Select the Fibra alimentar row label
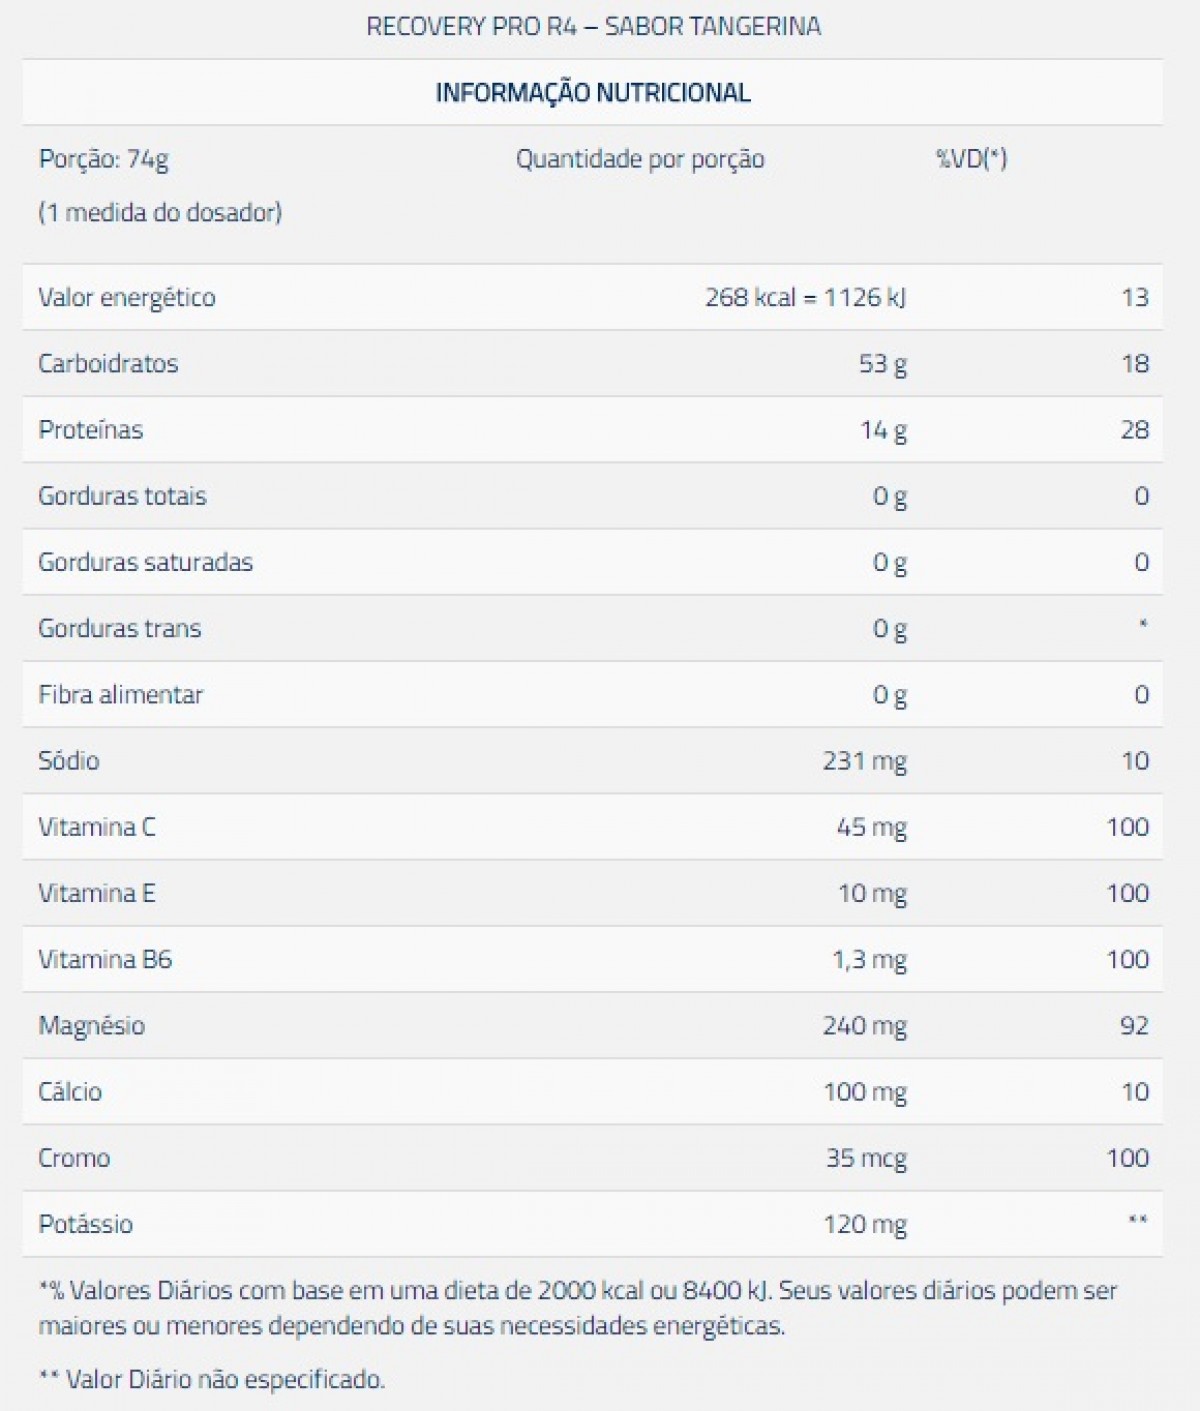Image resolution: width=1200 pixels, height=1411 pixels. (x=120, y=694)
